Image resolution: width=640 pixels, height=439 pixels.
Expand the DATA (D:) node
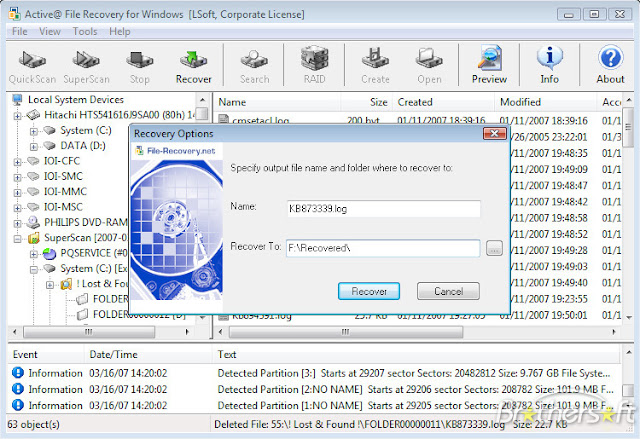click(33, 146)
